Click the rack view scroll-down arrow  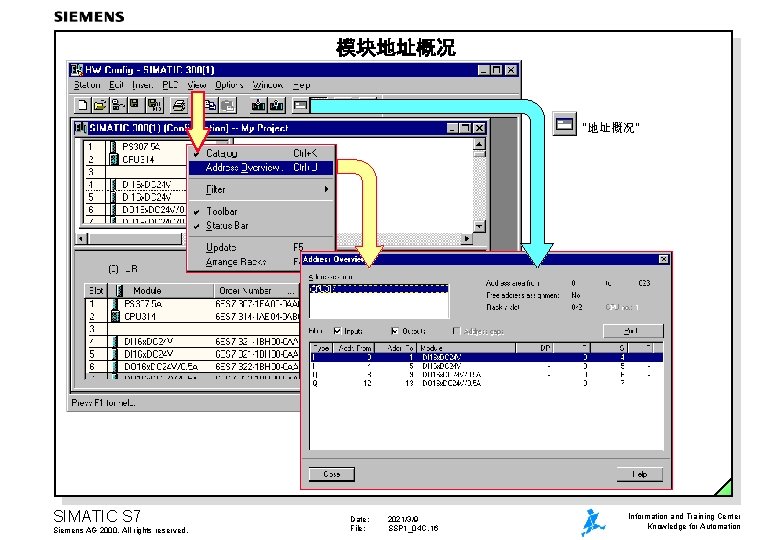click(479, 226)
